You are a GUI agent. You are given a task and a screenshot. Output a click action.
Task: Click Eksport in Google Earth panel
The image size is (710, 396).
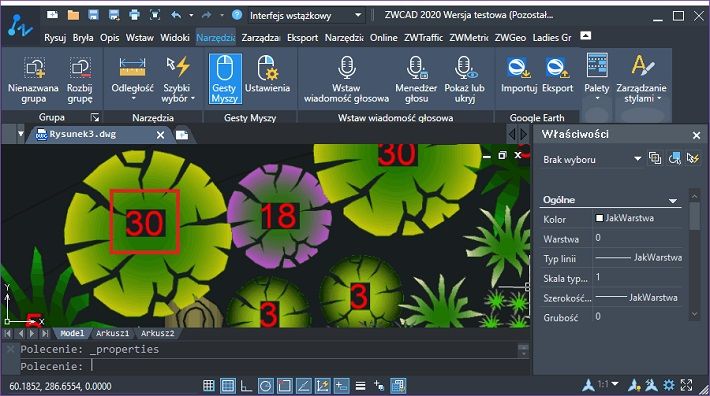[557, 76]
